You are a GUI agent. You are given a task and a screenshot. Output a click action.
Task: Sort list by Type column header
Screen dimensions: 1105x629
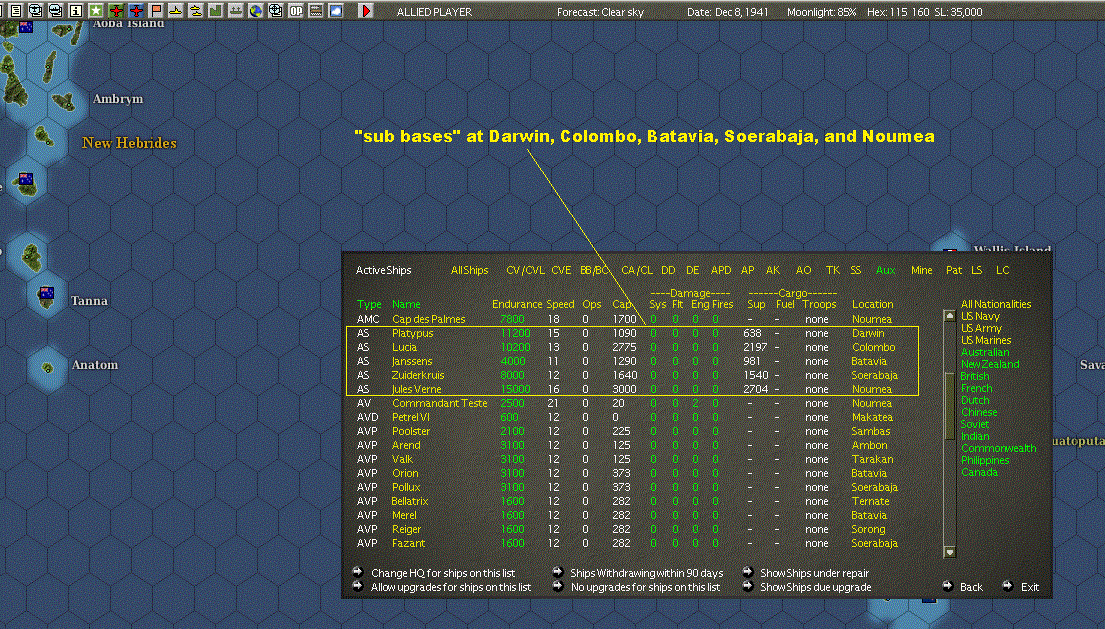point(369,304)
